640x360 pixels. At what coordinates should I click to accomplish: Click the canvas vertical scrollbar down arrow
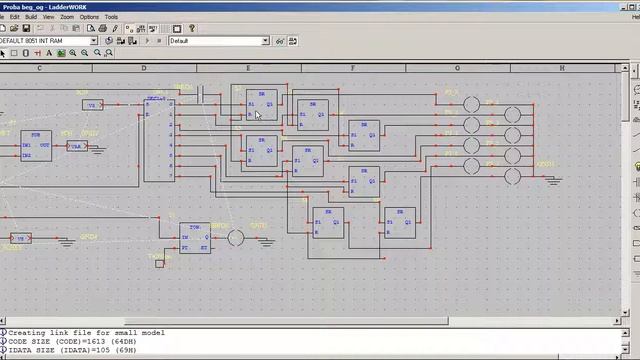625,313
